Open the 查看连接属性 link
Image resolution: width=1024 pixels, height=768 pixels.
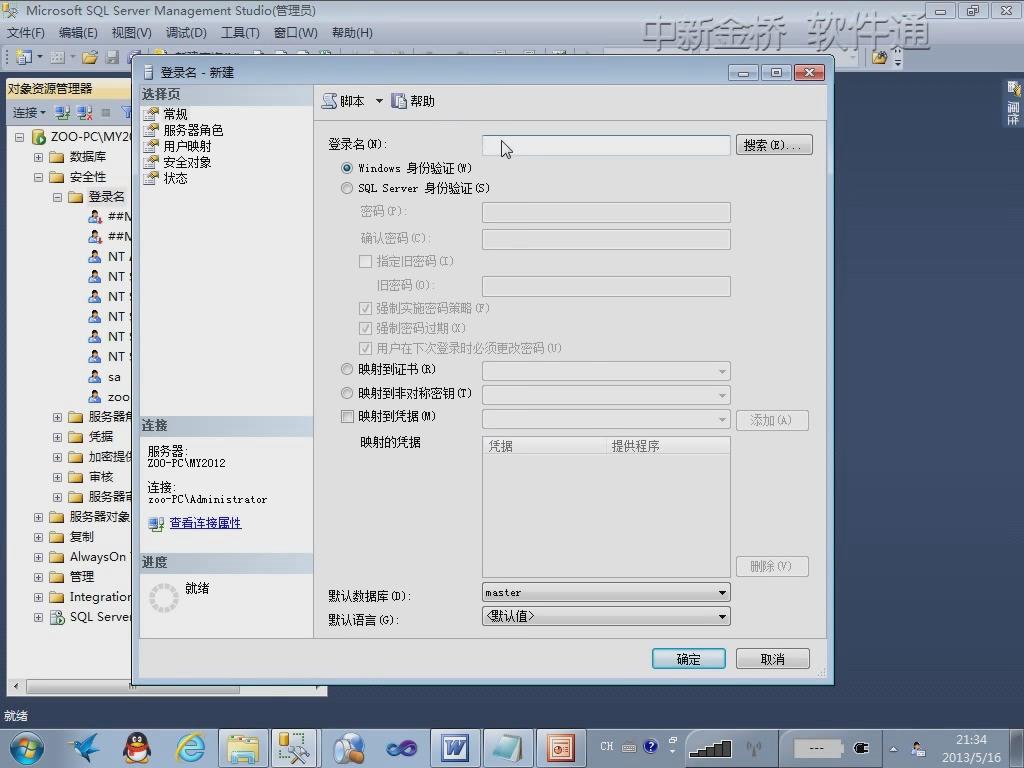click(205, 523)
